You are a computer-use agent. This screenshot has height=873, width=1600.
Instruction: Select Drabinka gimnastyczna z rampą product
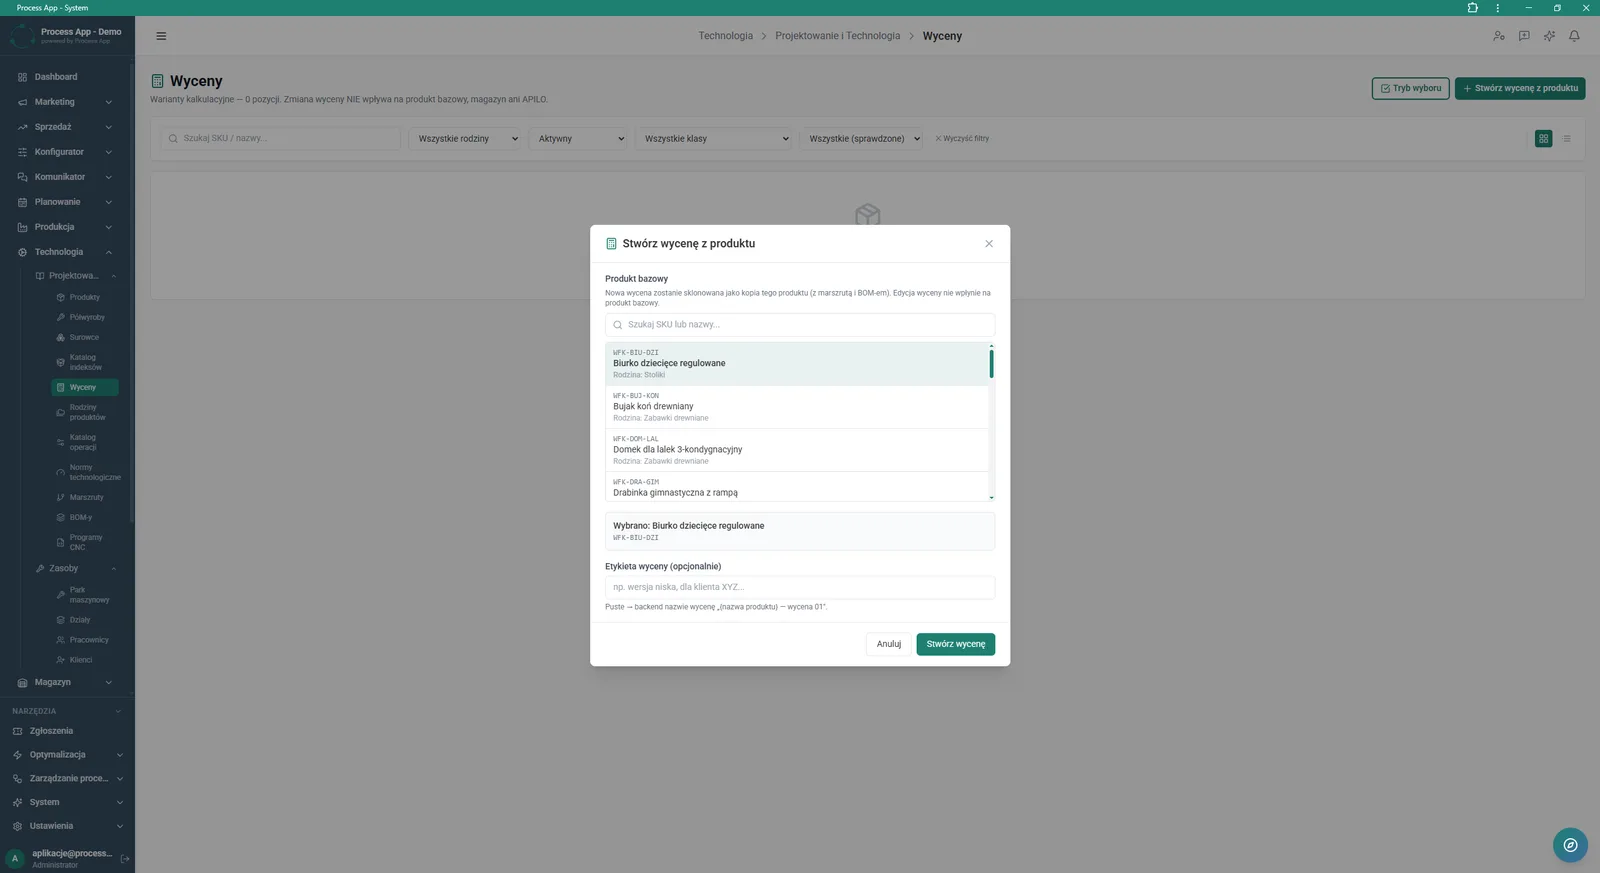click(x=797, y=487)
